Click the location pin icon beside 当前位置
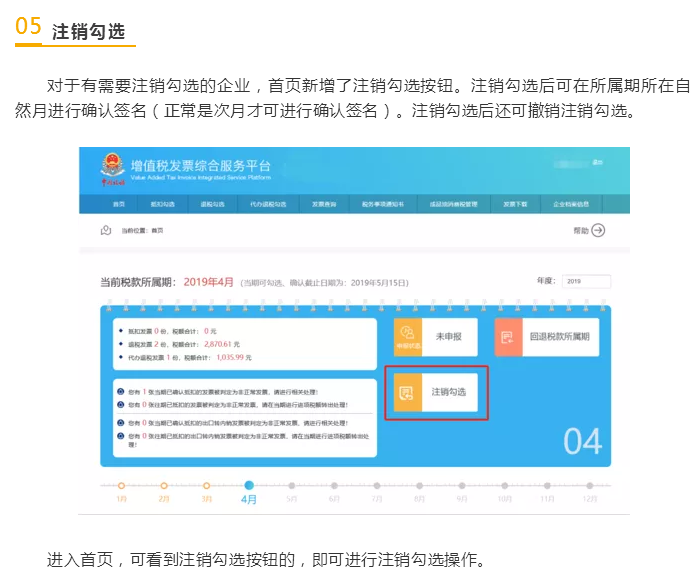The image size is (699, 587). 106,230
